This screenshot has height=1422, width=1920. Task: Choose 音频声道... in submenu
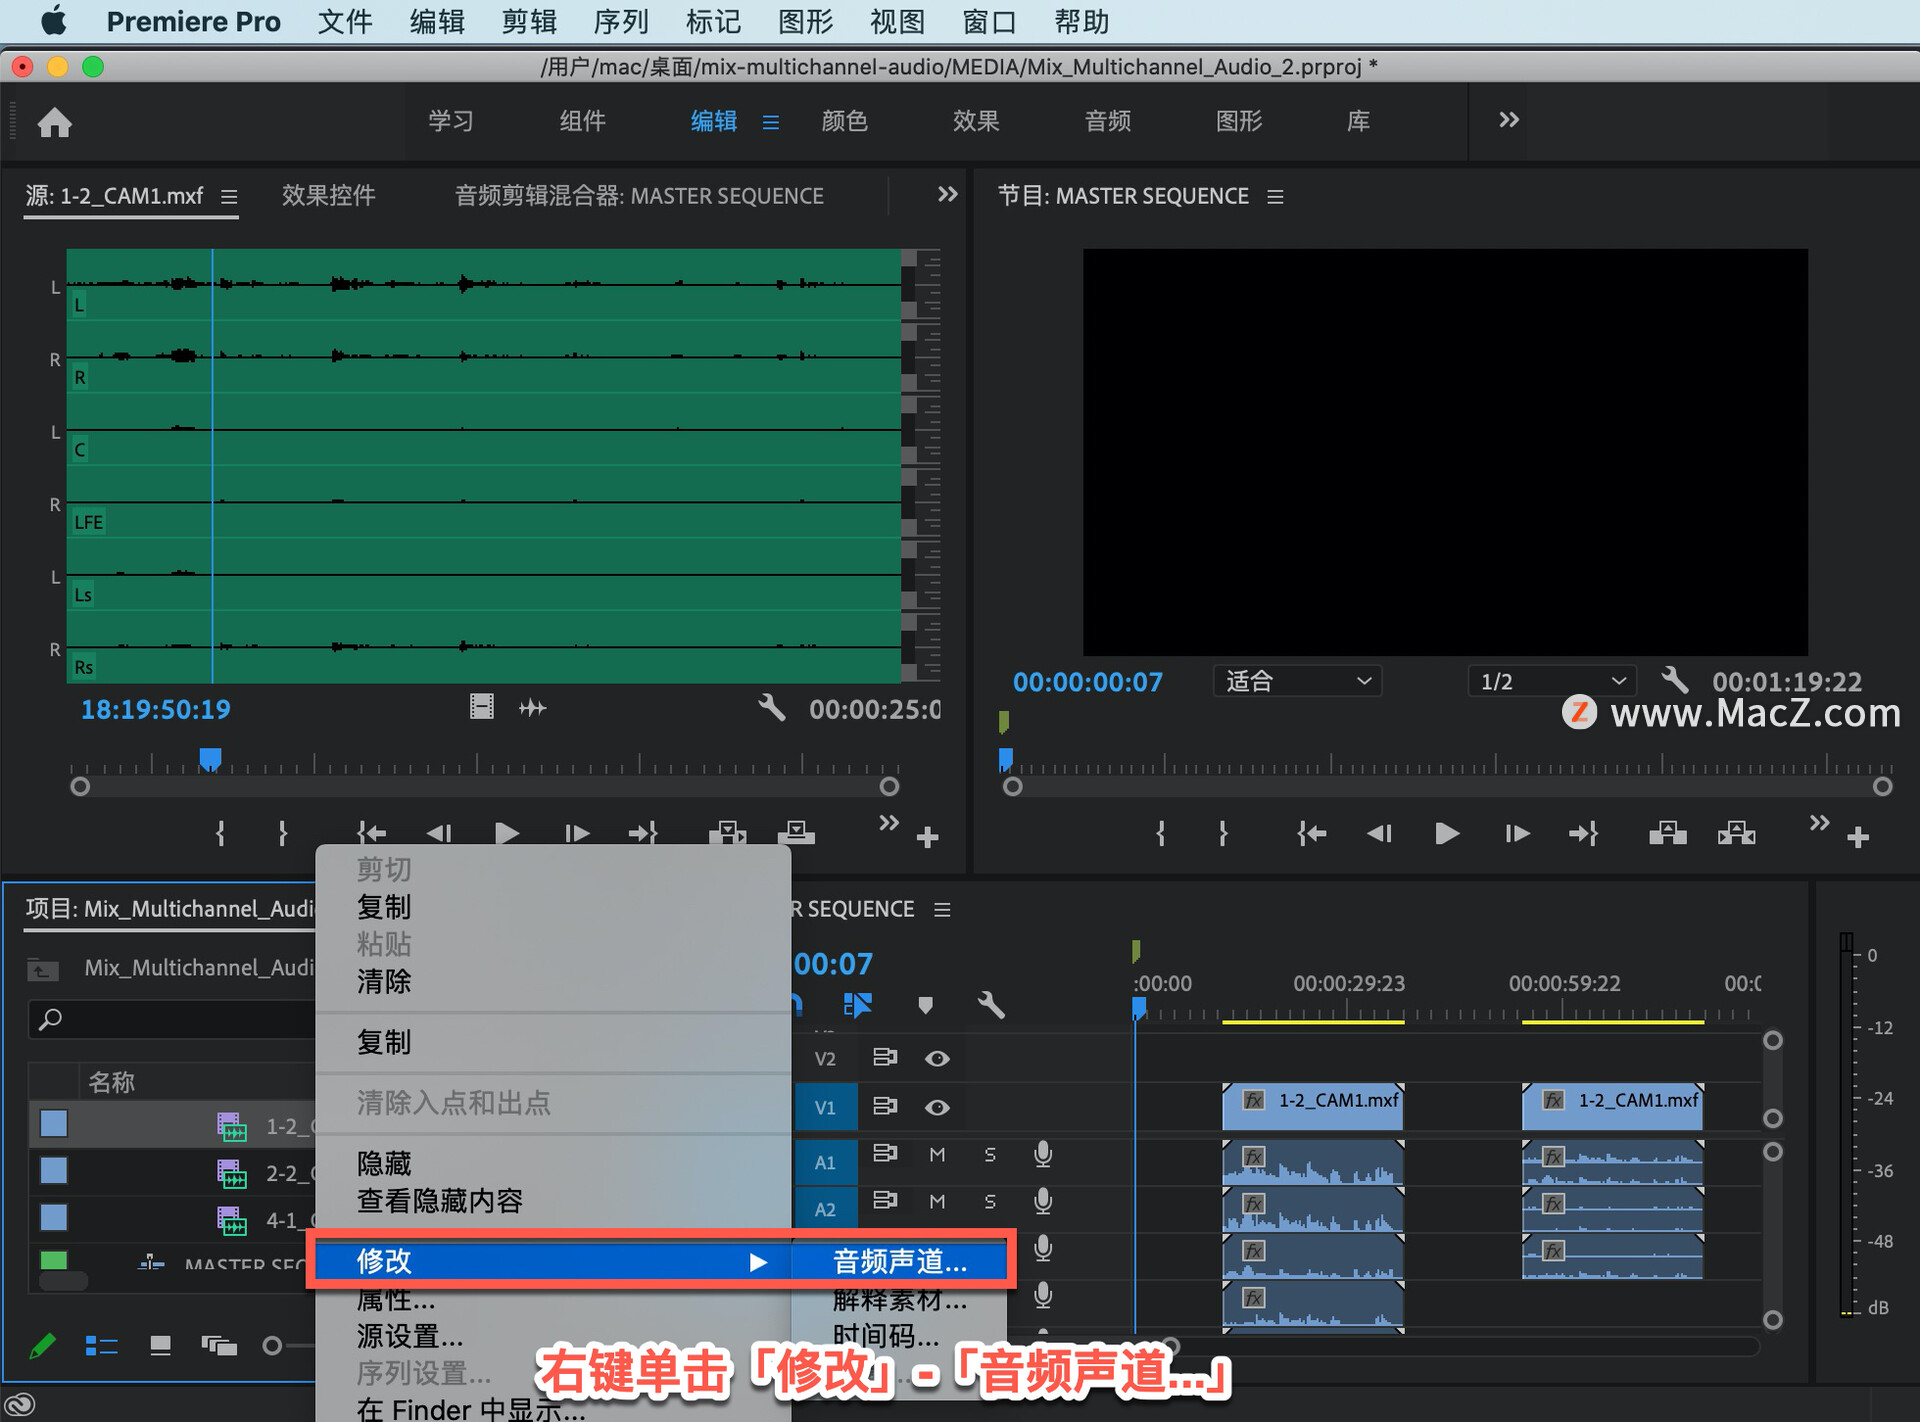[x=900, y=1261]
